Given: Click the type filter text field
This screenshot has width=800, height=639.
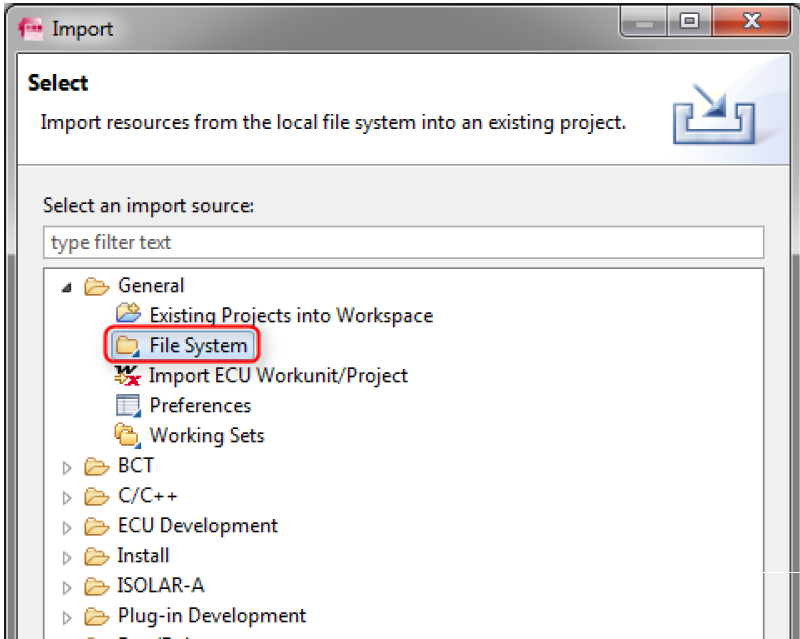Looking at the screenshot, I should point(403,243).
